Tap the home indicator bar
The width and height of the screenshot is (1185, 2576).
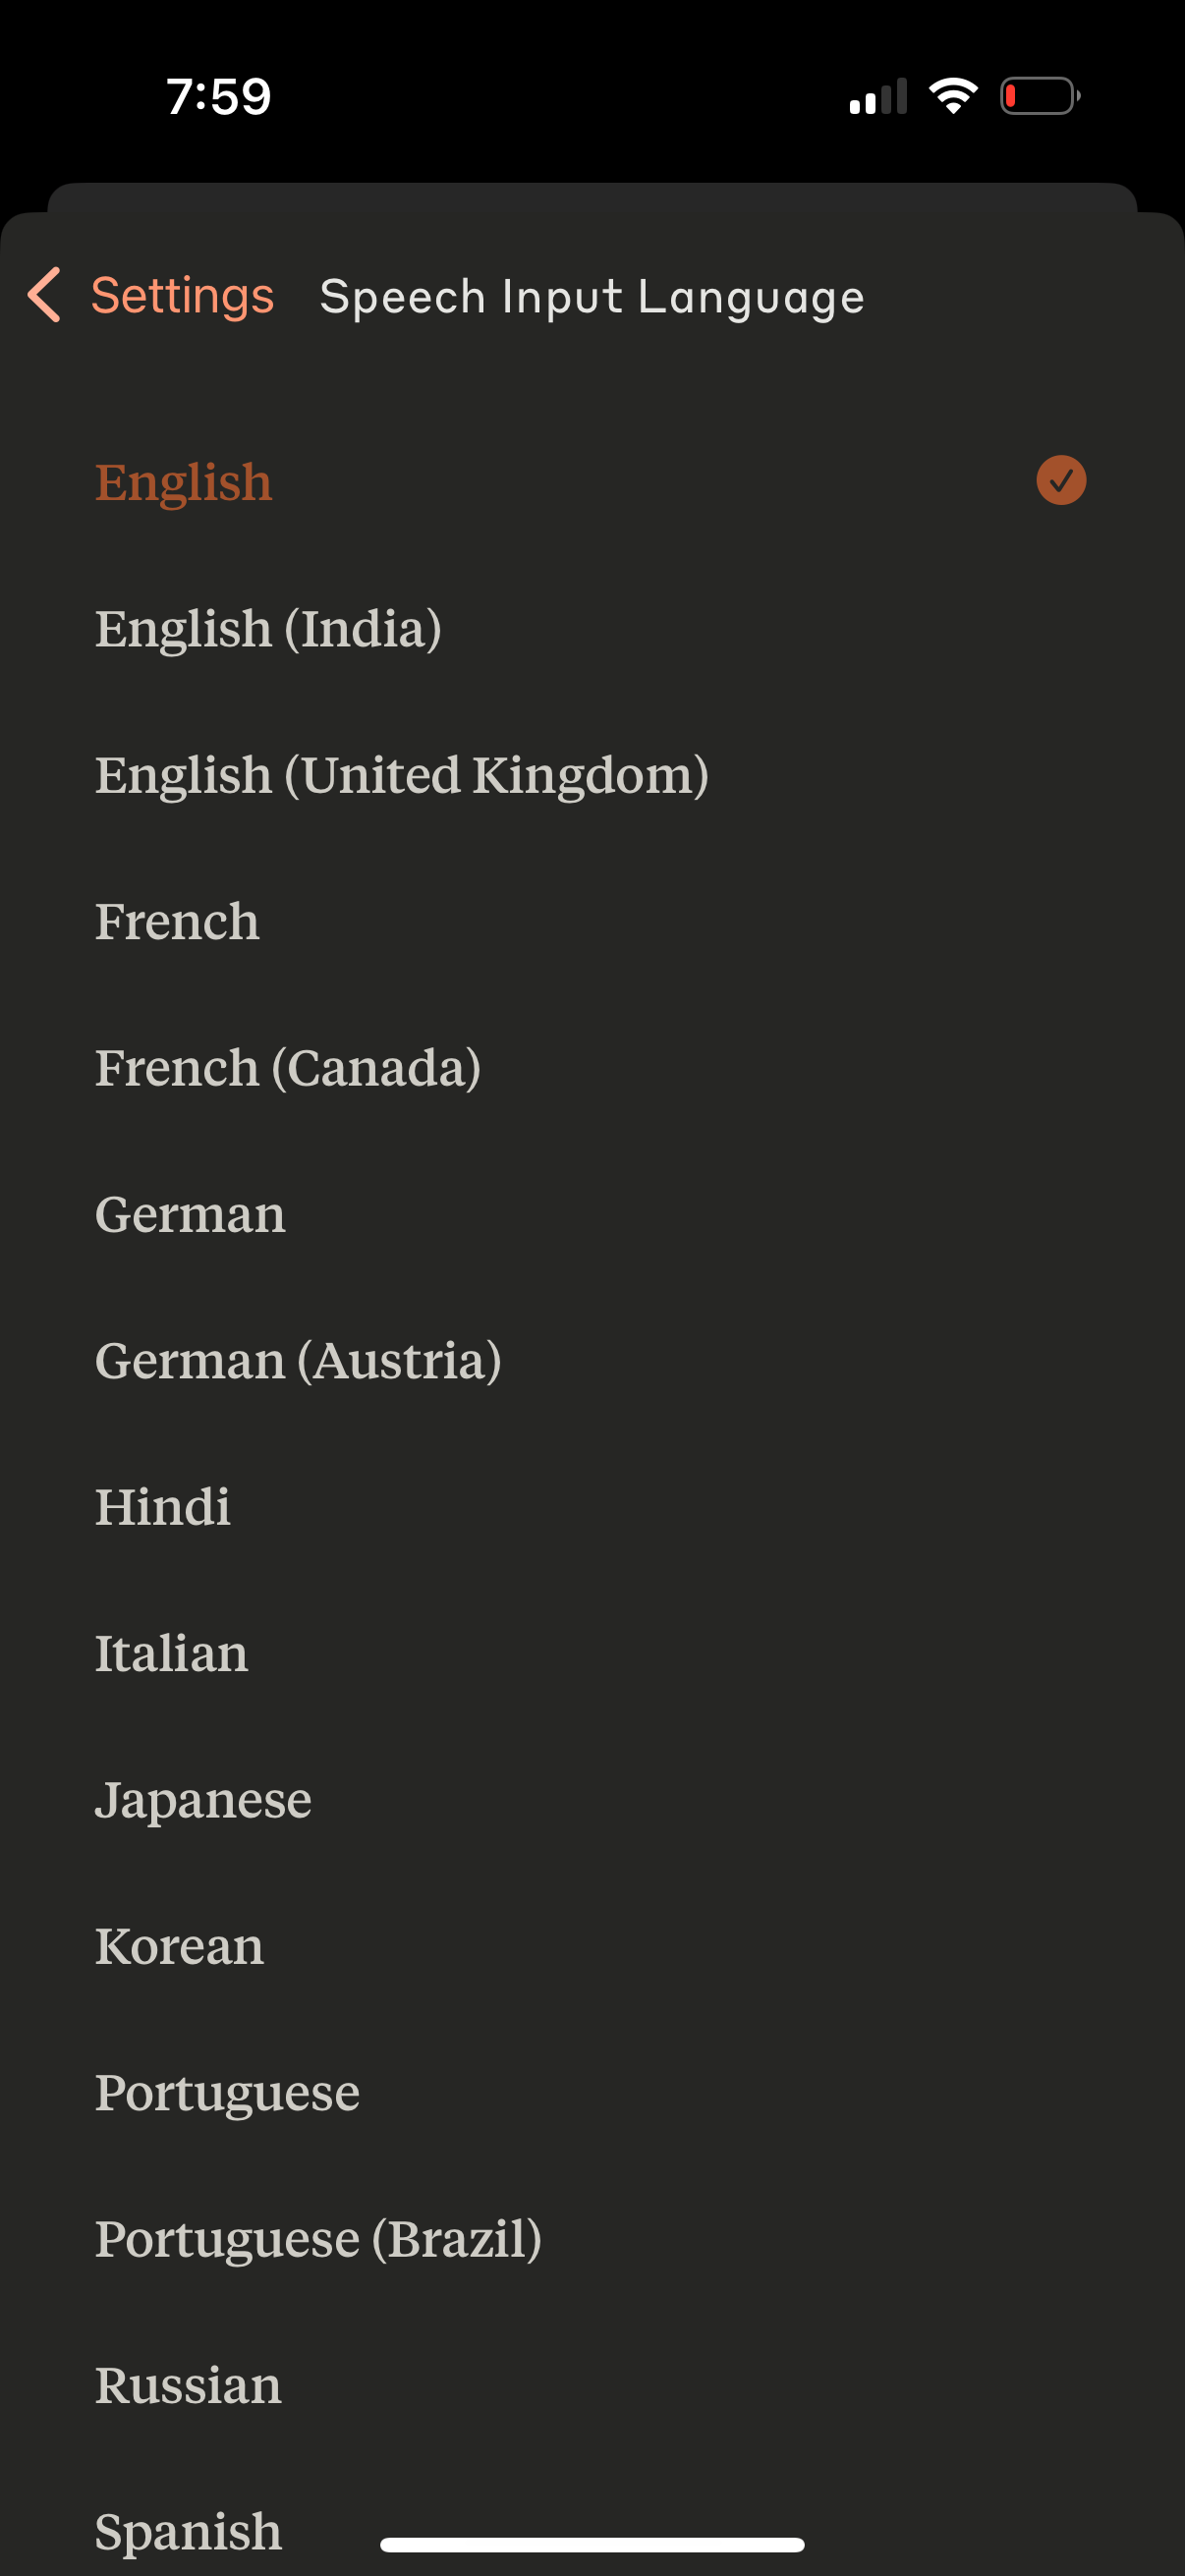(x=592, y=2540)
